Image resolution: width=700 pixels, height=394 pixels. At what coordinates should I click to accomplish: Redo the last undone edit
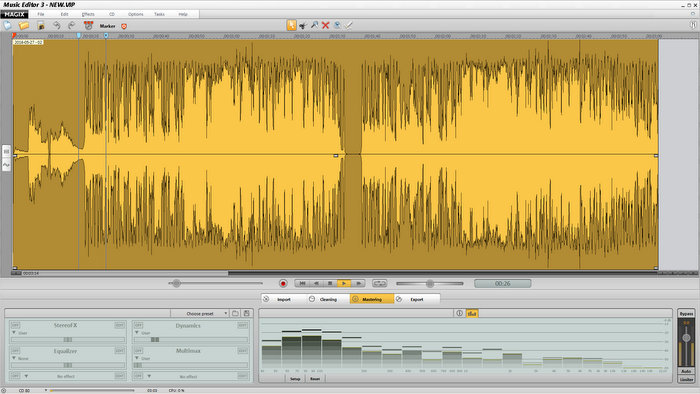pyautogui.click(x=71, y=25)
